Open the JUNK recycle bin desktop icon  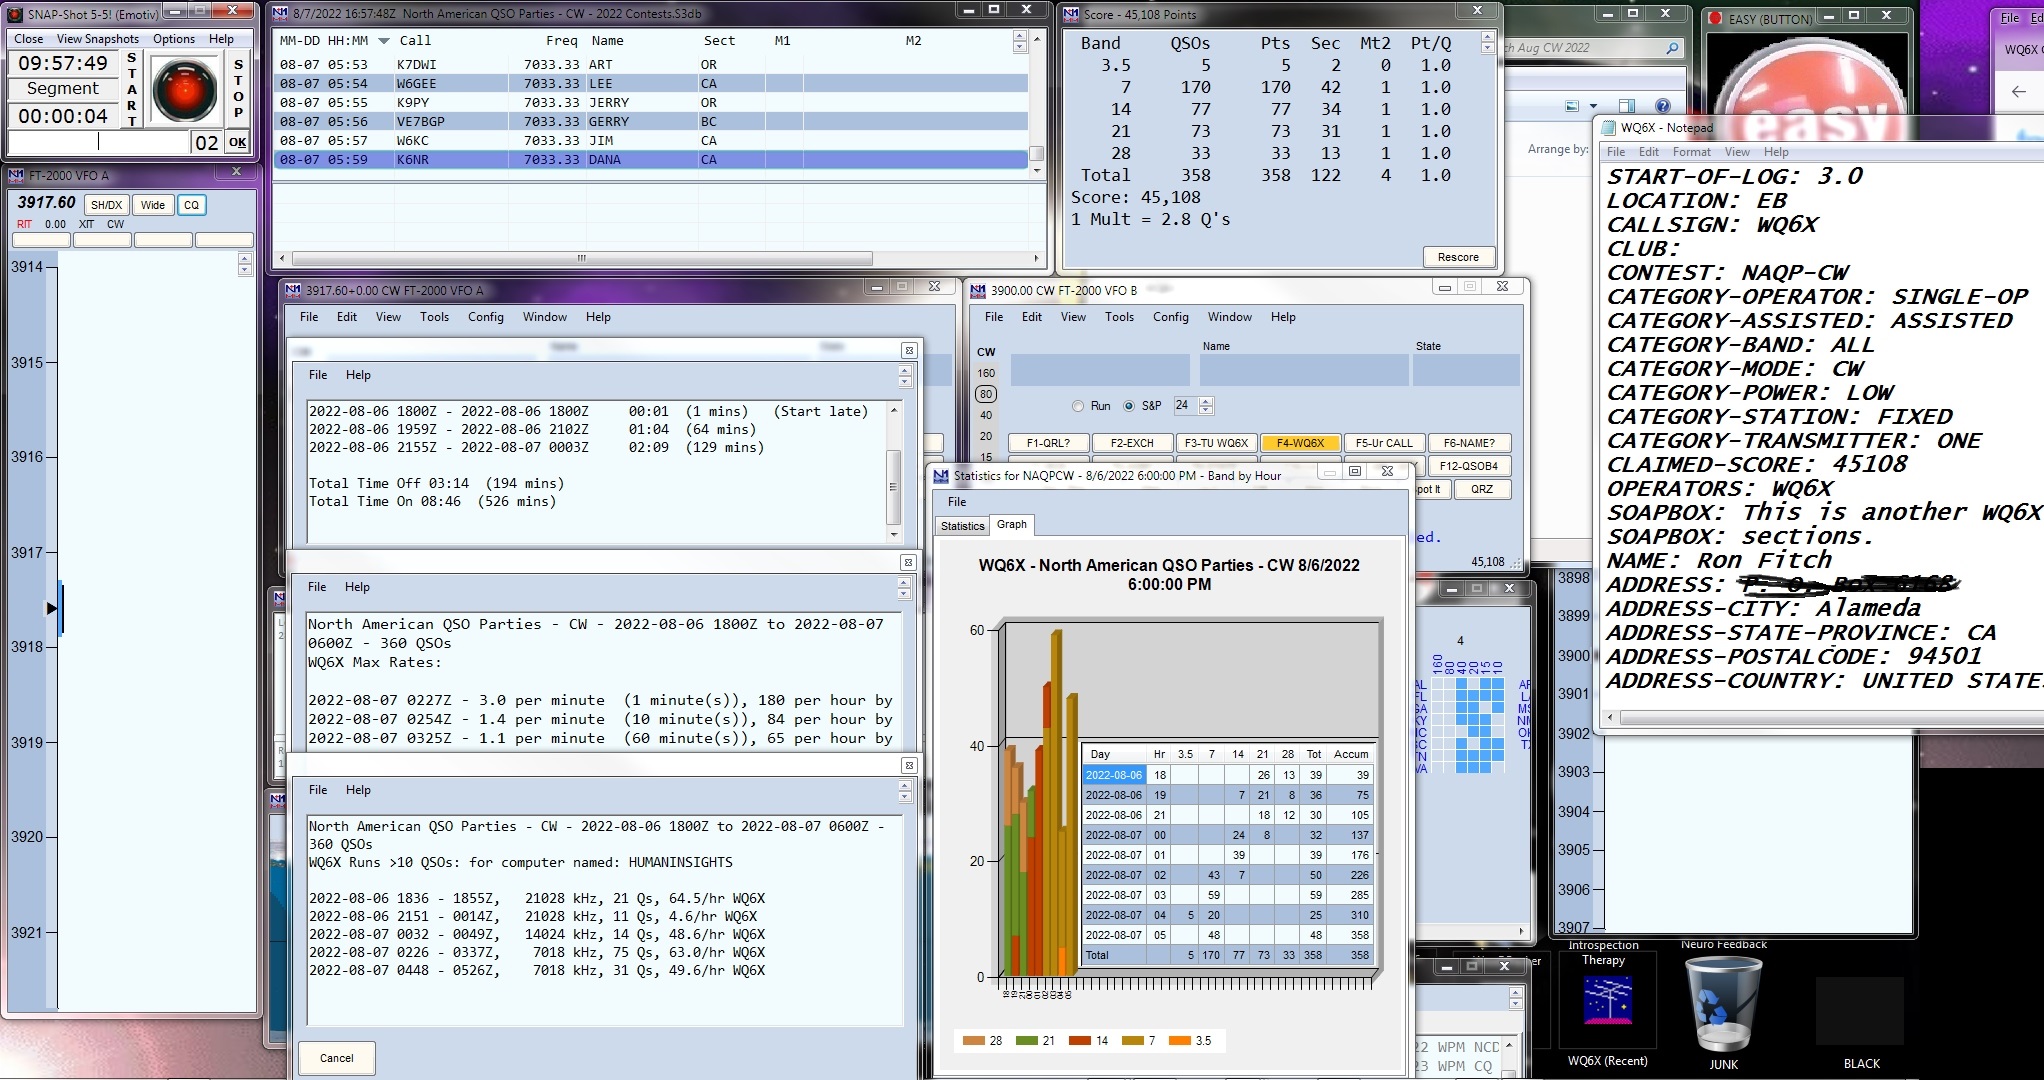[x=1723, y=1005]
